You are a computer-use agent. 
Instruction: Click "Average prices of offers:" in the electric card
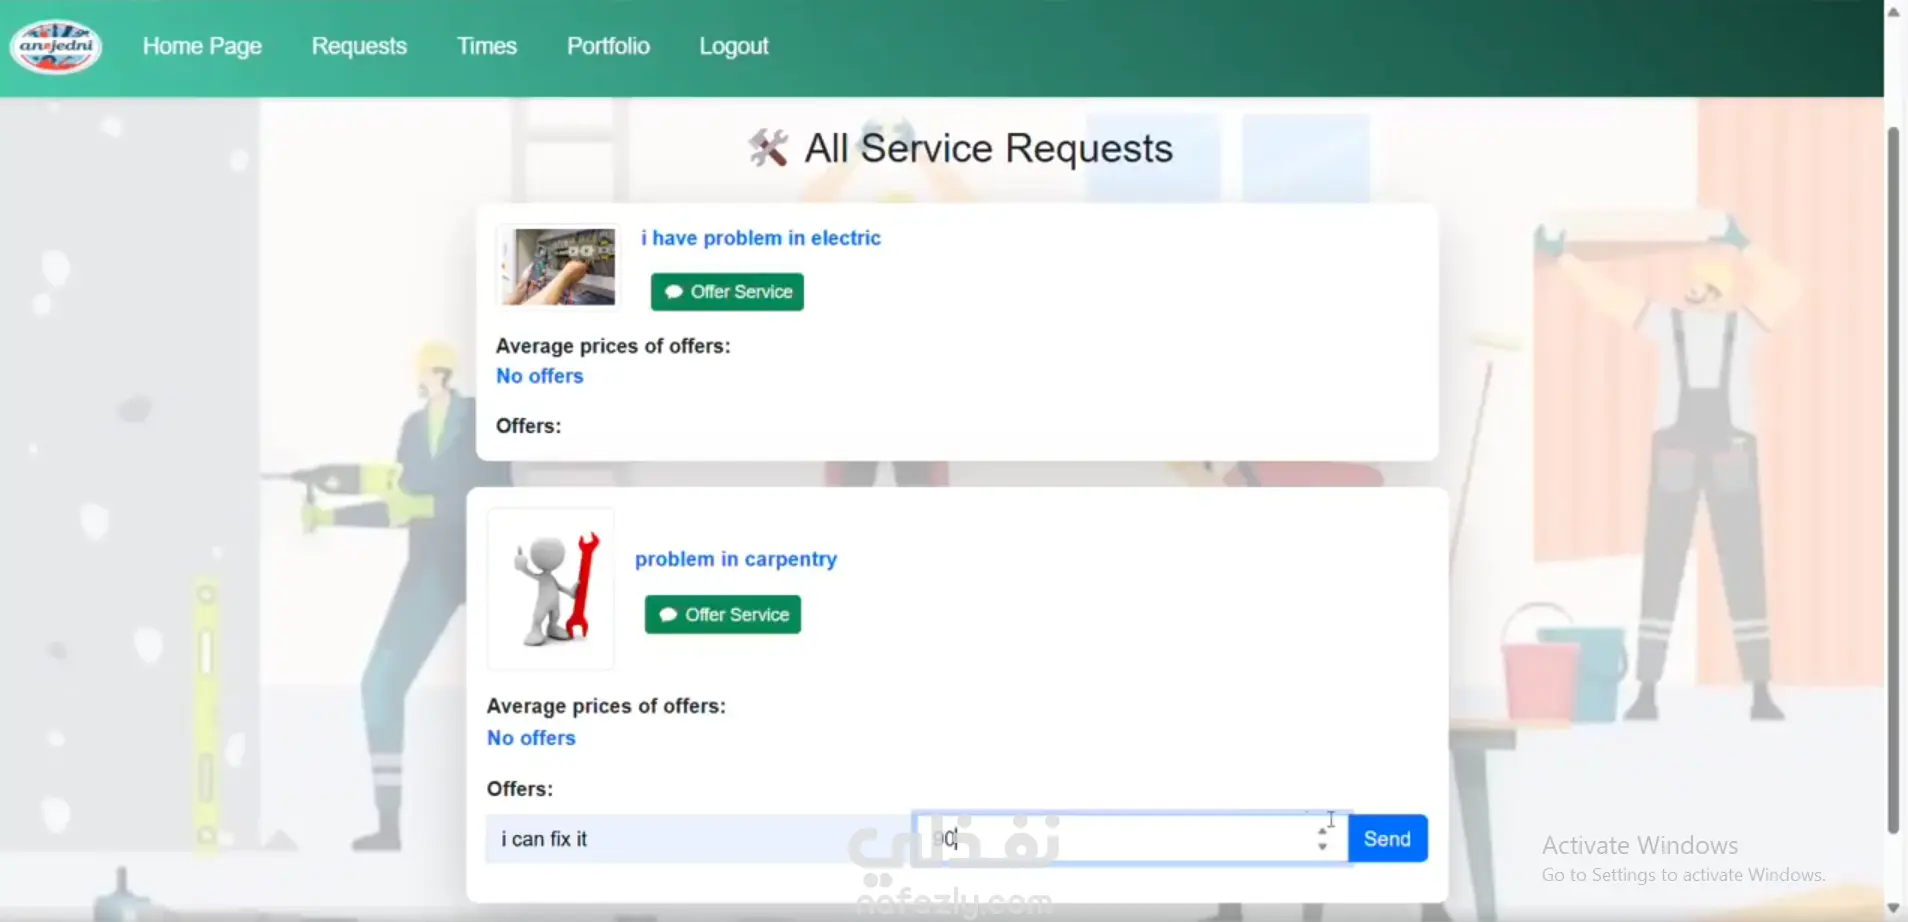613,346
